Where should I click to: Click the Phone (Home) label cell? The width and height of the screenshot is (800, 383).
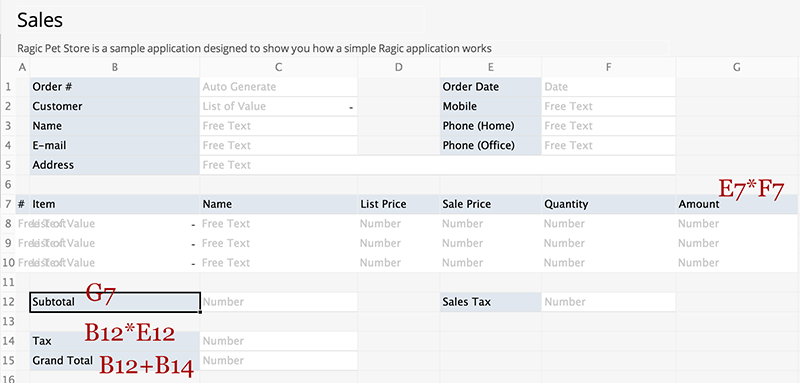[x=490, y=125]
